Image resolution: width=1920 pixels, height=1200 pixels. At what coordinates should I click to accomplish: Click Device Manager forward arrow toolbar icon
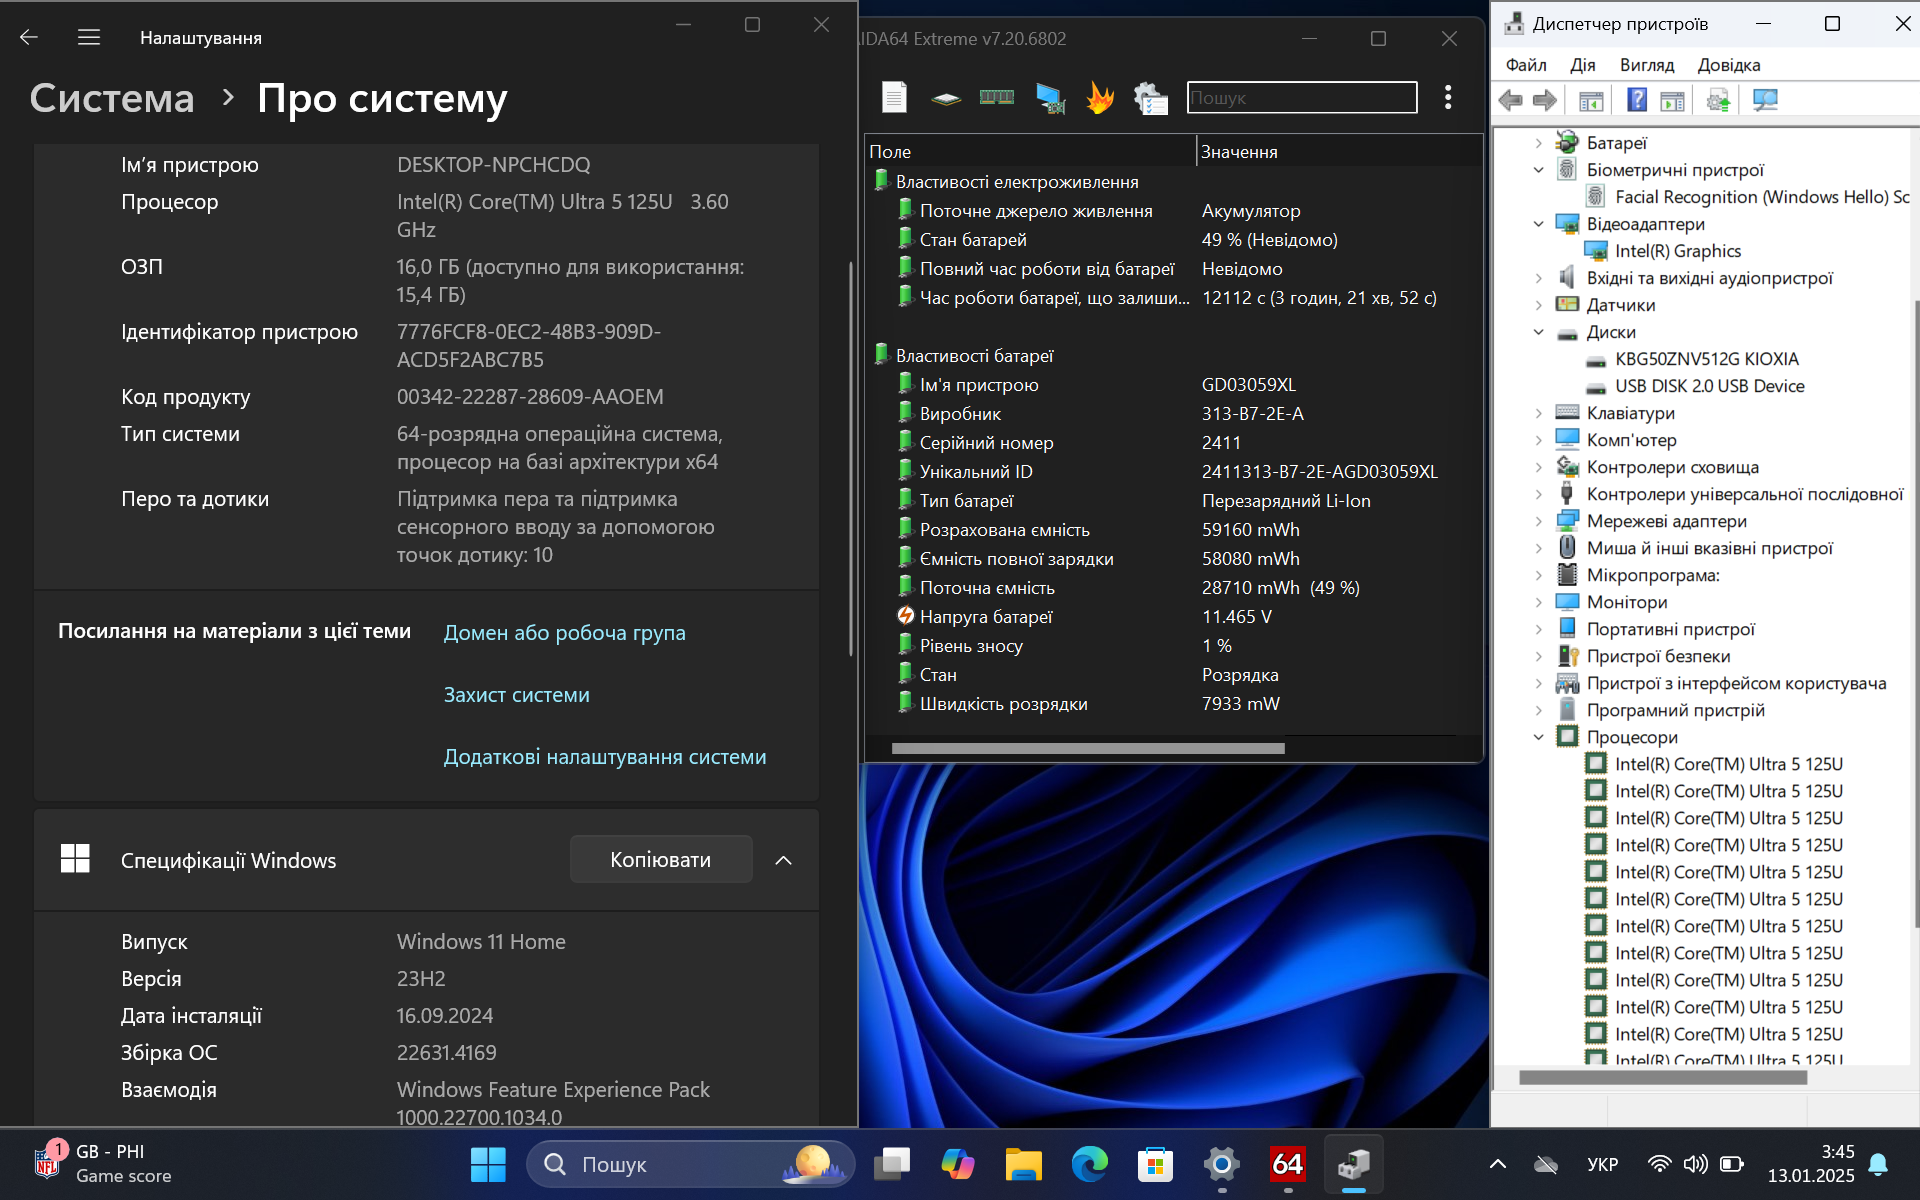click(1545, 100)
